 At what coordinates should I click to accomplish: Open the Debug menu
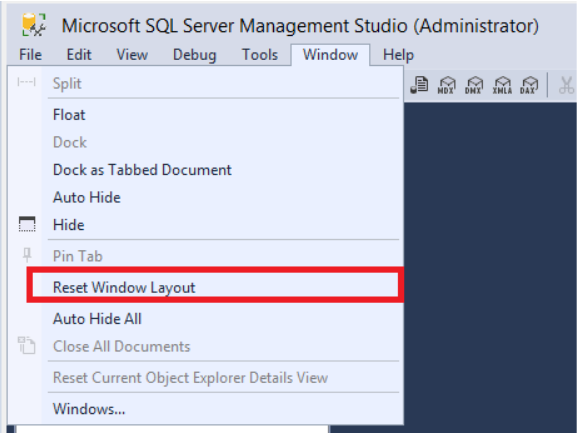(195, 55)
